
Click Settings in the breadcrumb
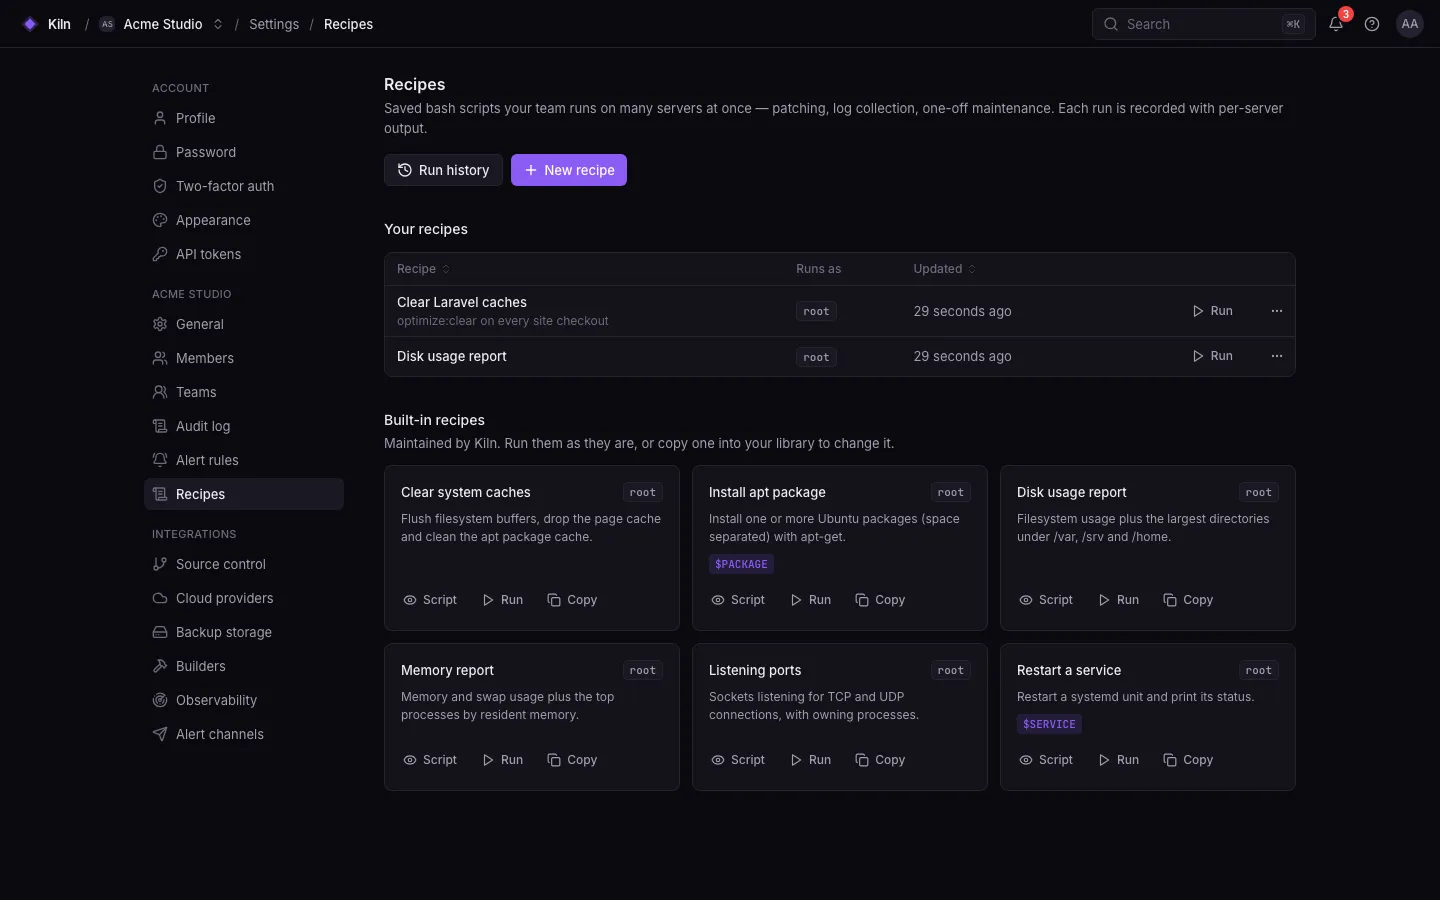[274, 24]
